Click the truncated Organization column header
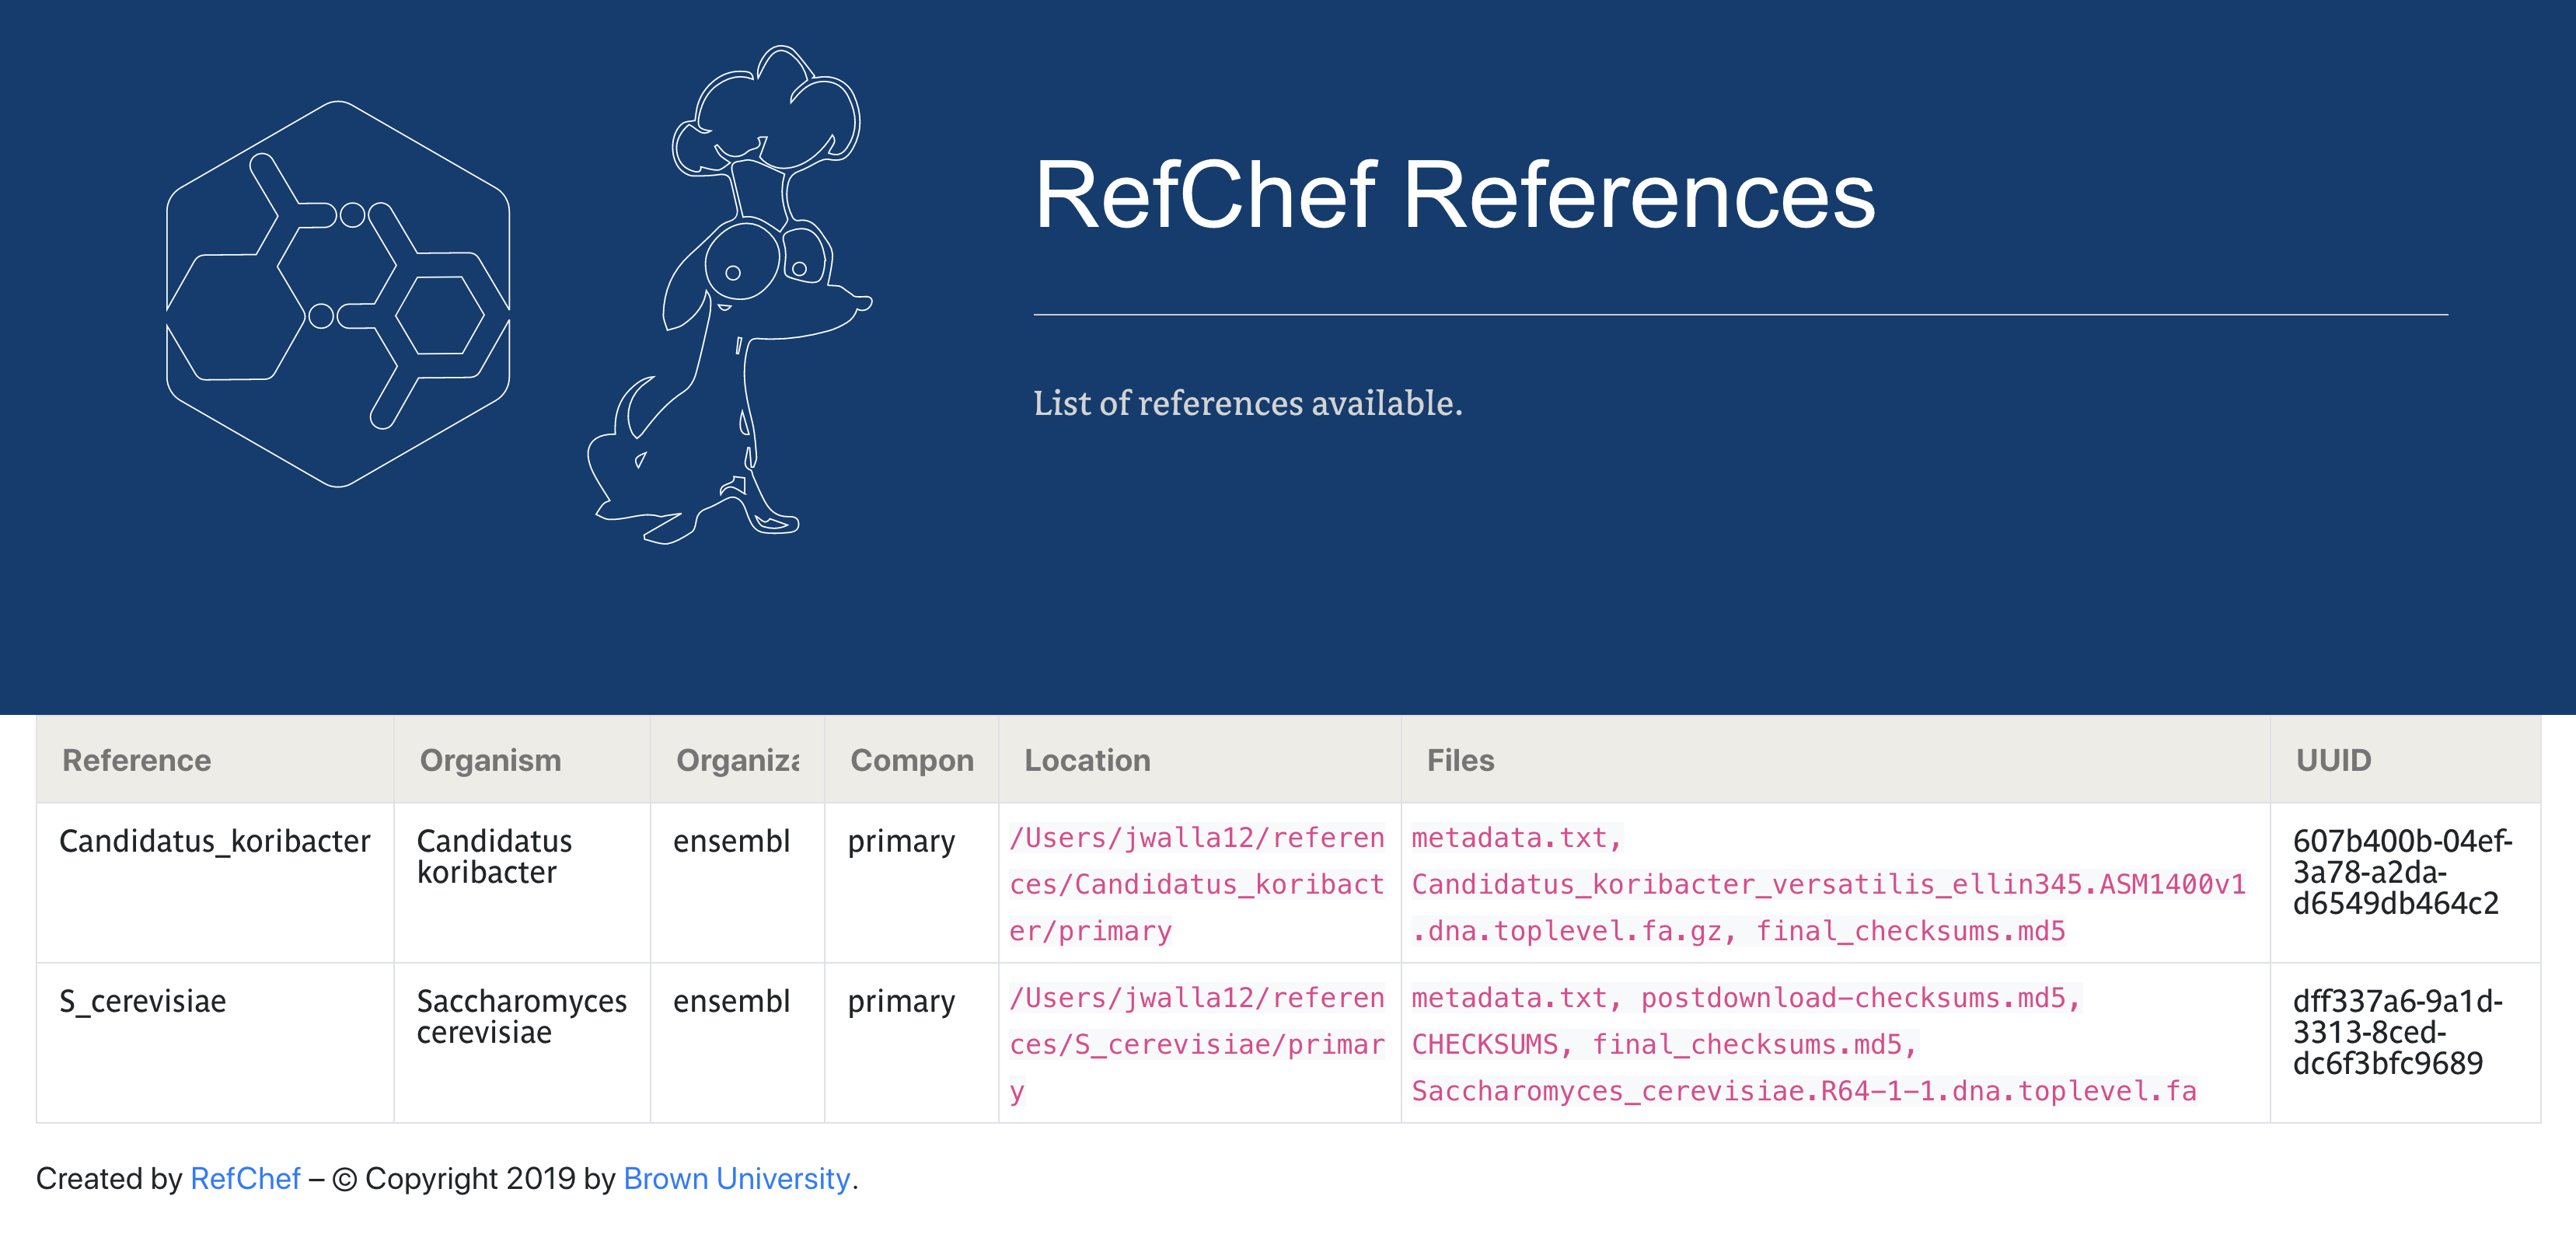This screenshot has height=1234, width=2576. point(737,760)
